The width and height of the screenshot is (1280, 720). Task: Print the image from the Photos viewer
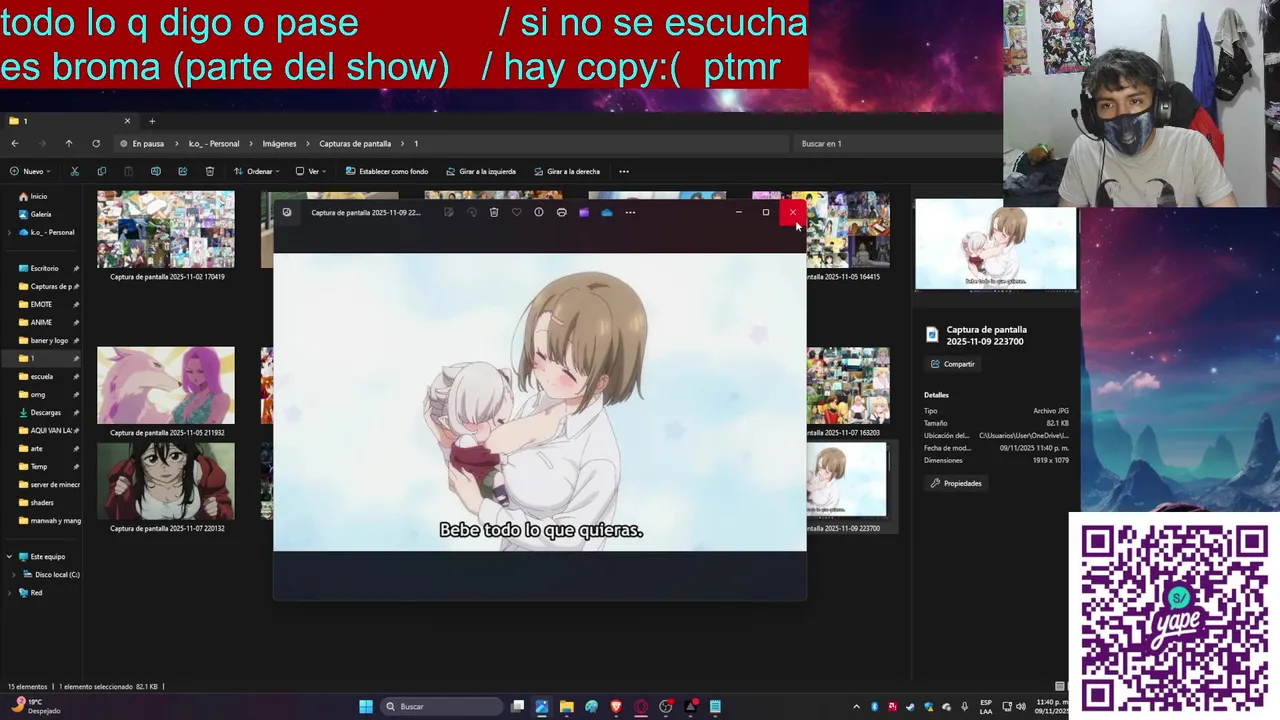coord(561,212)
